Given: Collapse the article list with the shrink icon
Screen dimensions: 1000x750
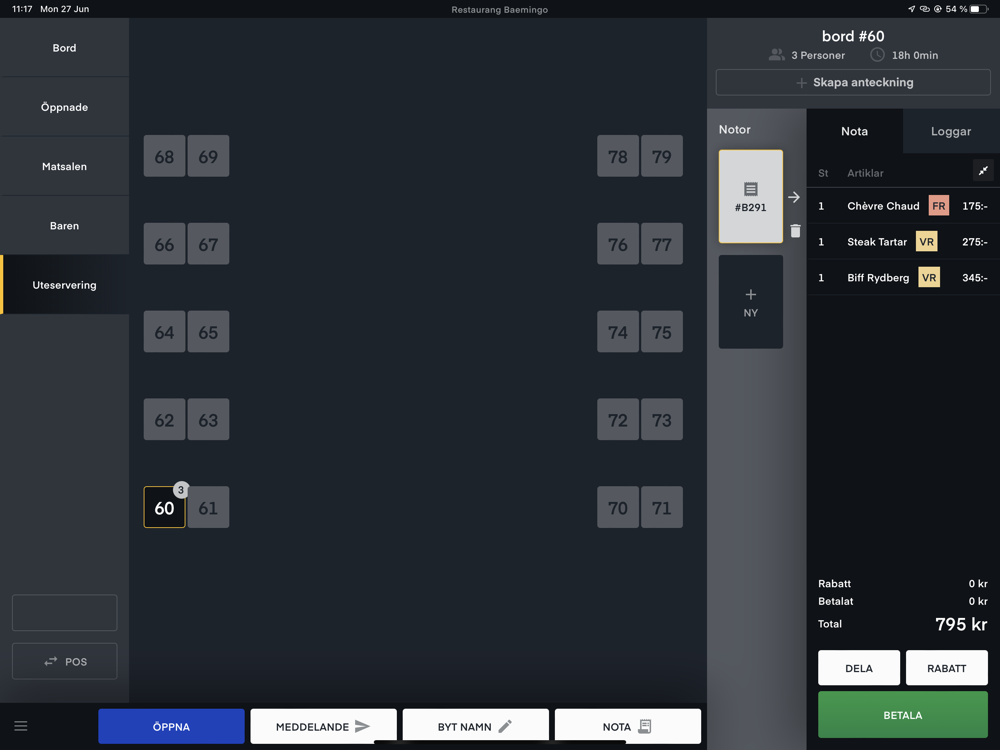Looking at the screenshot, I should point(983,171).
